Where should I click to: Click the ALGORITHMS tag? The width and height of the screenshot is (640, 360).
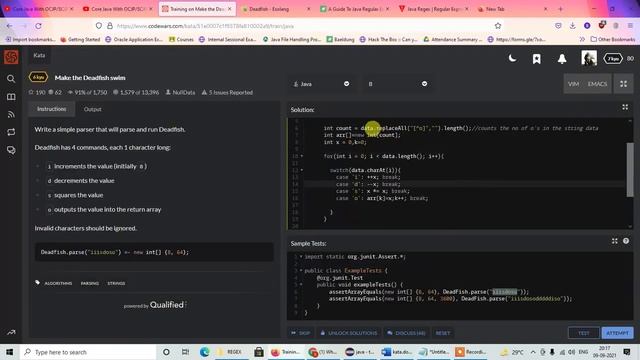pos(58,283)
